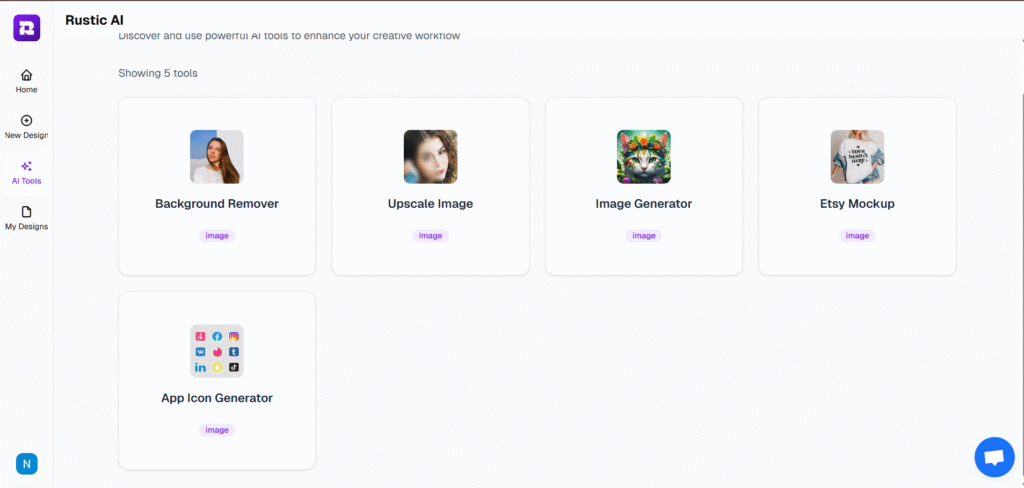Click the Background Remover thumbnail image

[217, 157]
